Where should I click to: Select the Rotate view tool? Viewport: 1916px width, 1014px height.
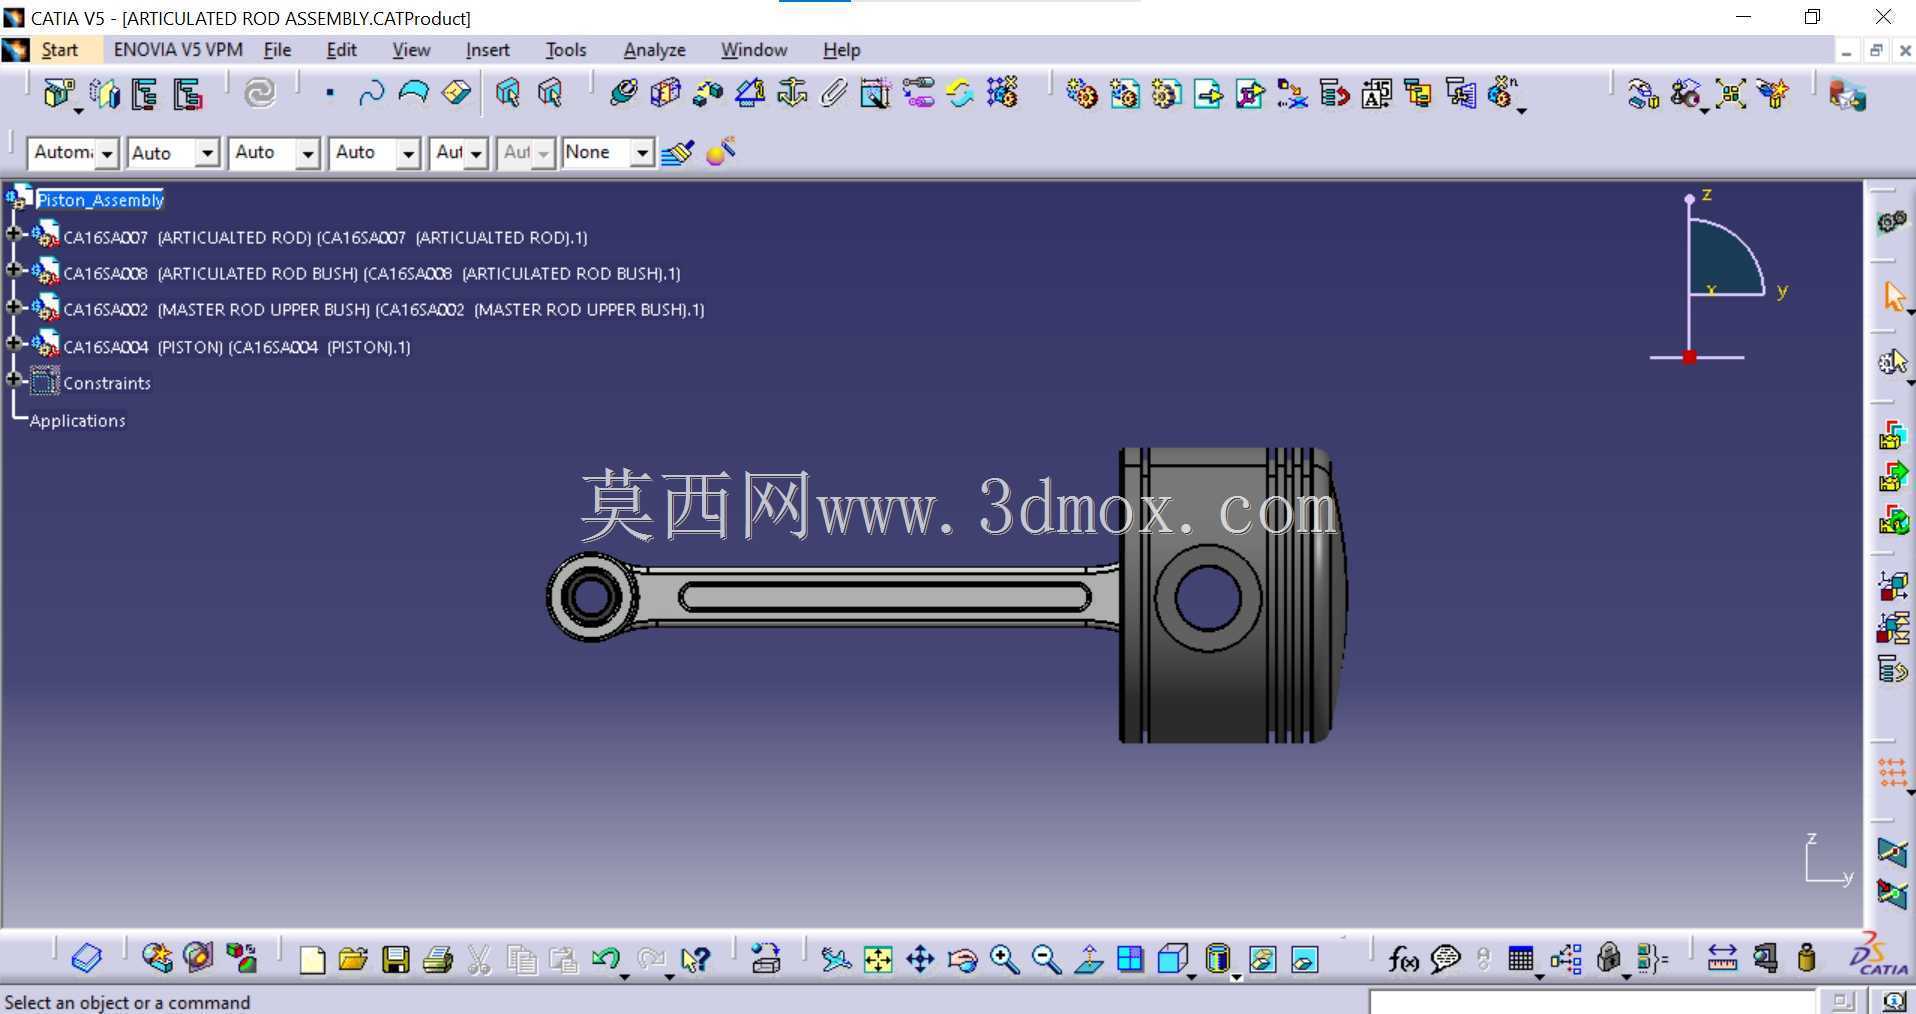click(962, 960)
